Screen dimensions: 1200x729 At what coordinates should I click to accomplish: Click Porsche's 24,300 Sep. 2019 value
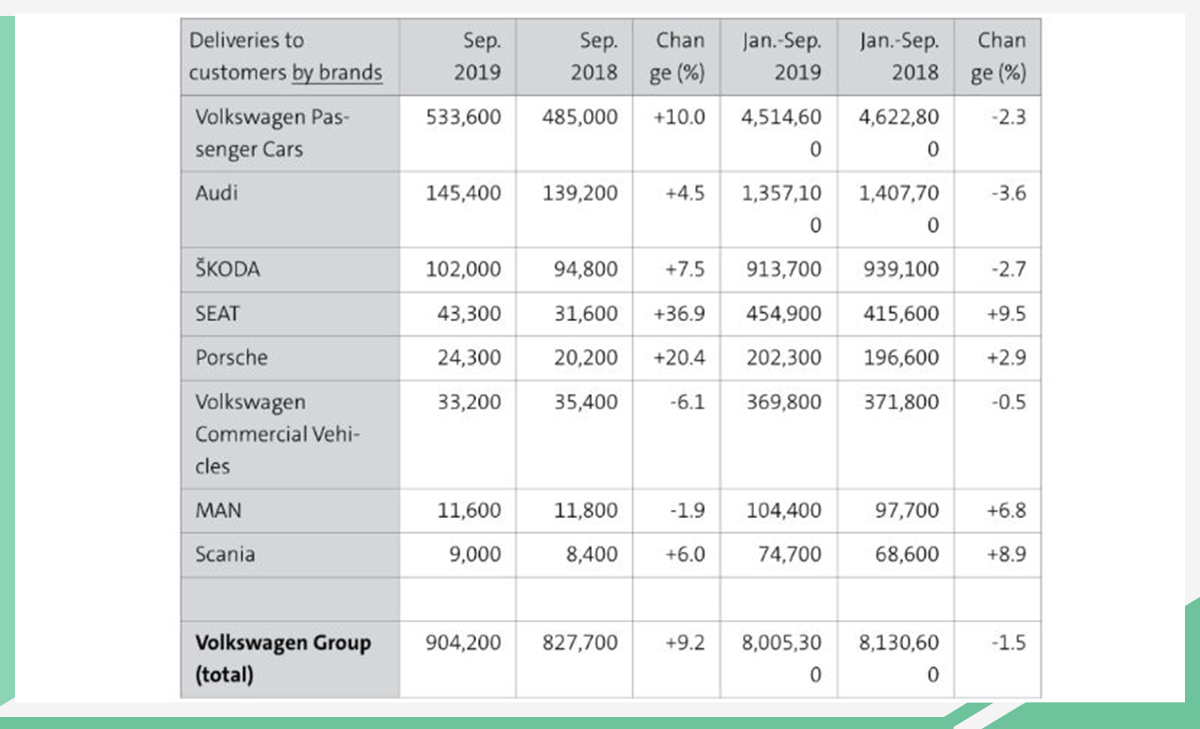coord(469,357)
